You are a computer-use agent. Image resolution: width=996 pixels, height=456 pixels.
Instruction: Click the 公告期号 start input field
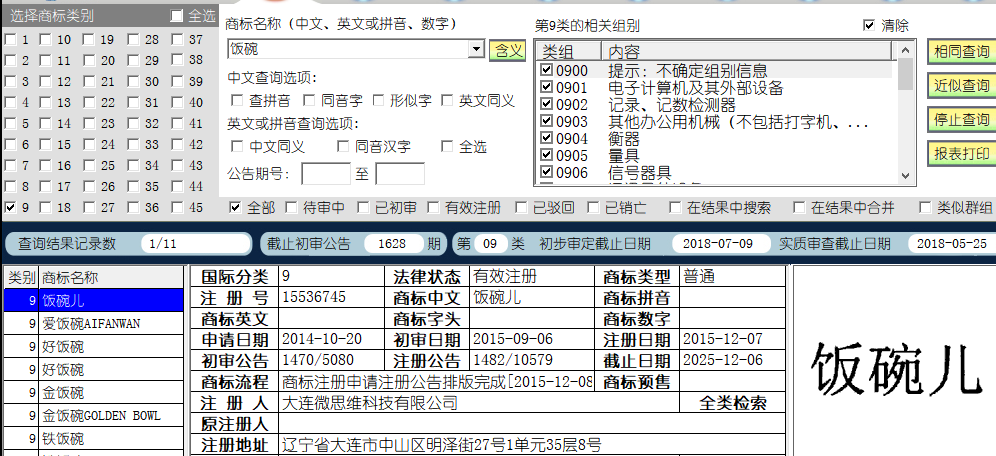tap(325, 174)
